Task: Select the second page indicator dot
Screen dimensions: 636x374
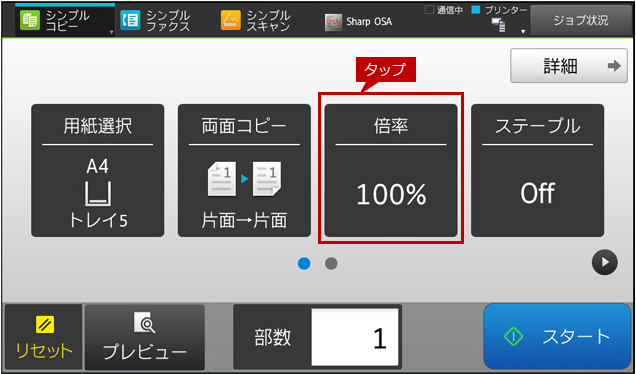Action: [x=331, y=264]
